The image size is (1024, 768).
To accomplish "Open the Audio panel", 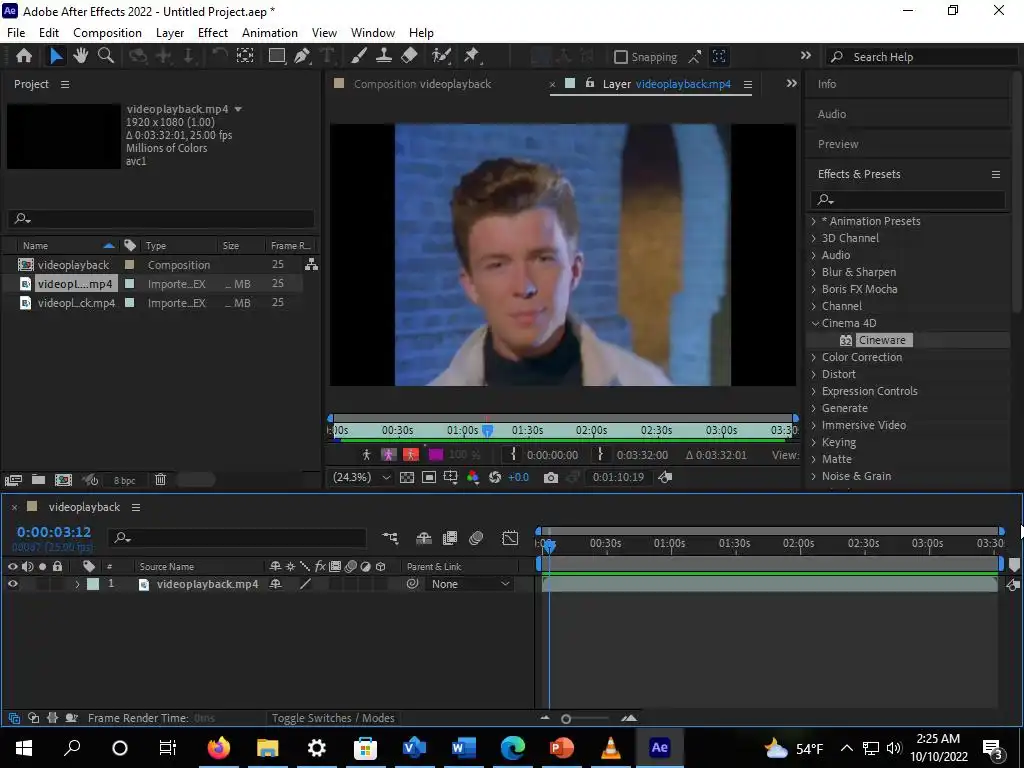I will point(831,114).
